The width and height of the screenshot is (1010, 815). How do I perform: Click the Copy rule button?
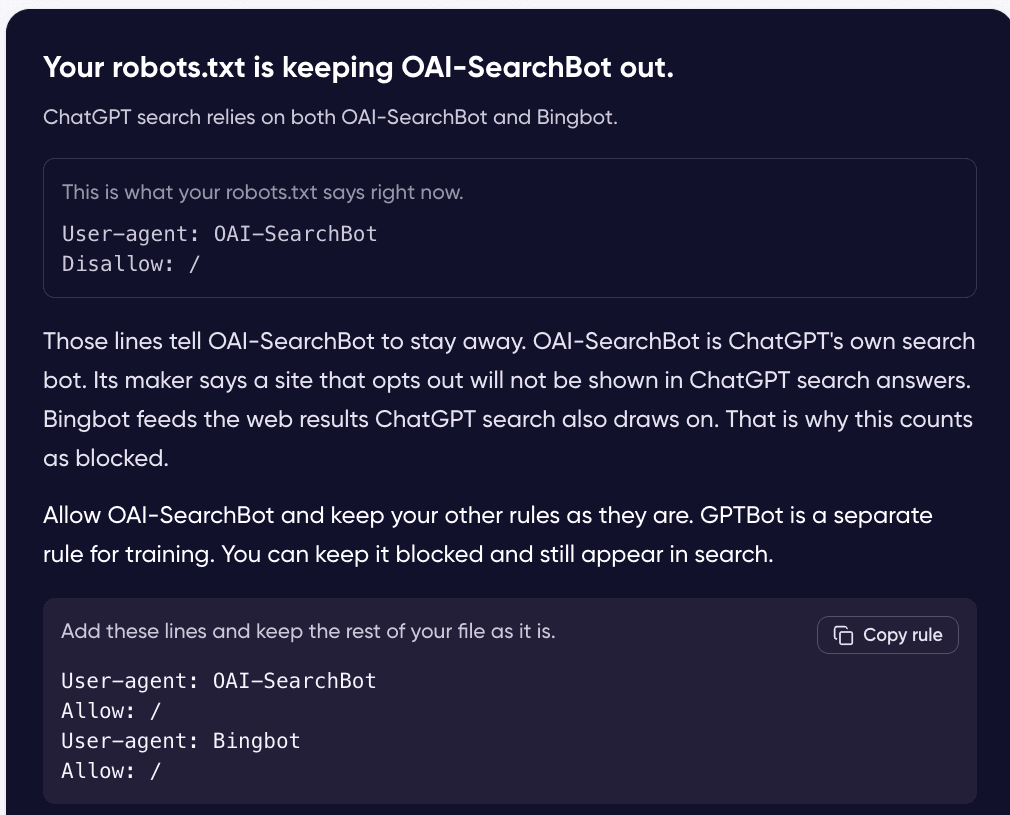coord(888,635)
